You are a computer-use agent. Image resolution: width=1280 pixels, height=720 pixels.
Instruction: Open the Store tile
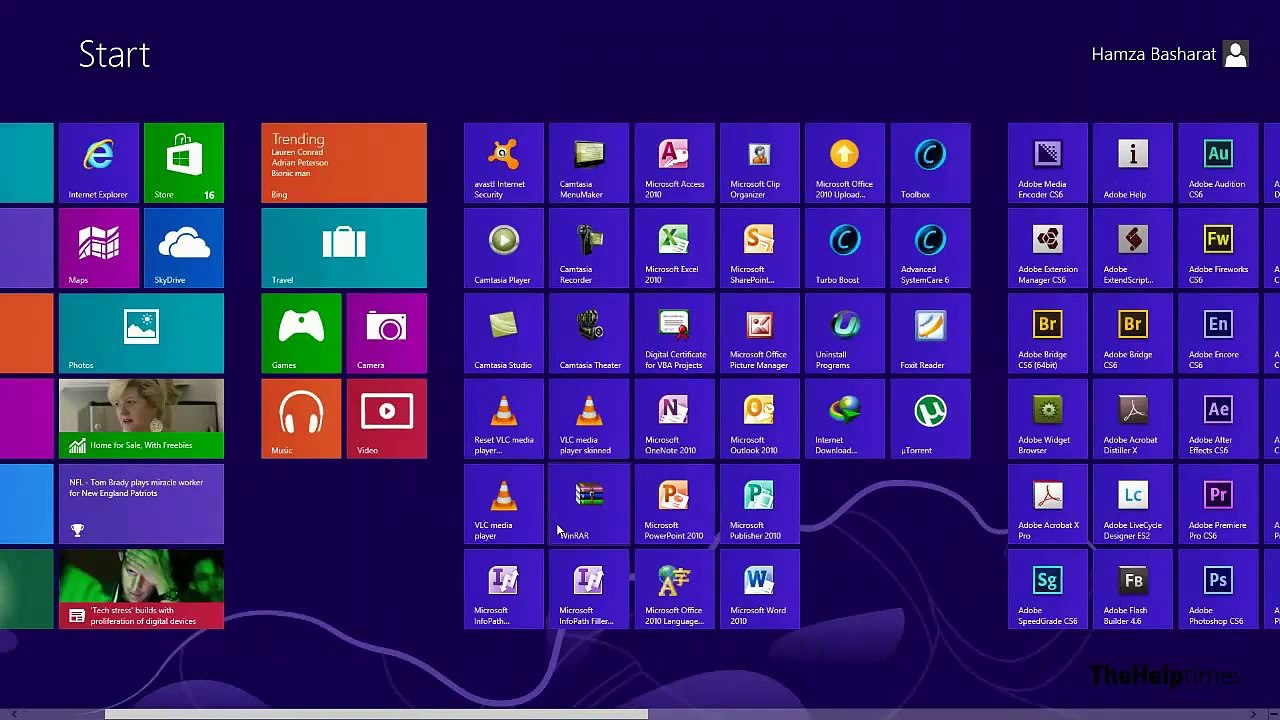[184, 163]
